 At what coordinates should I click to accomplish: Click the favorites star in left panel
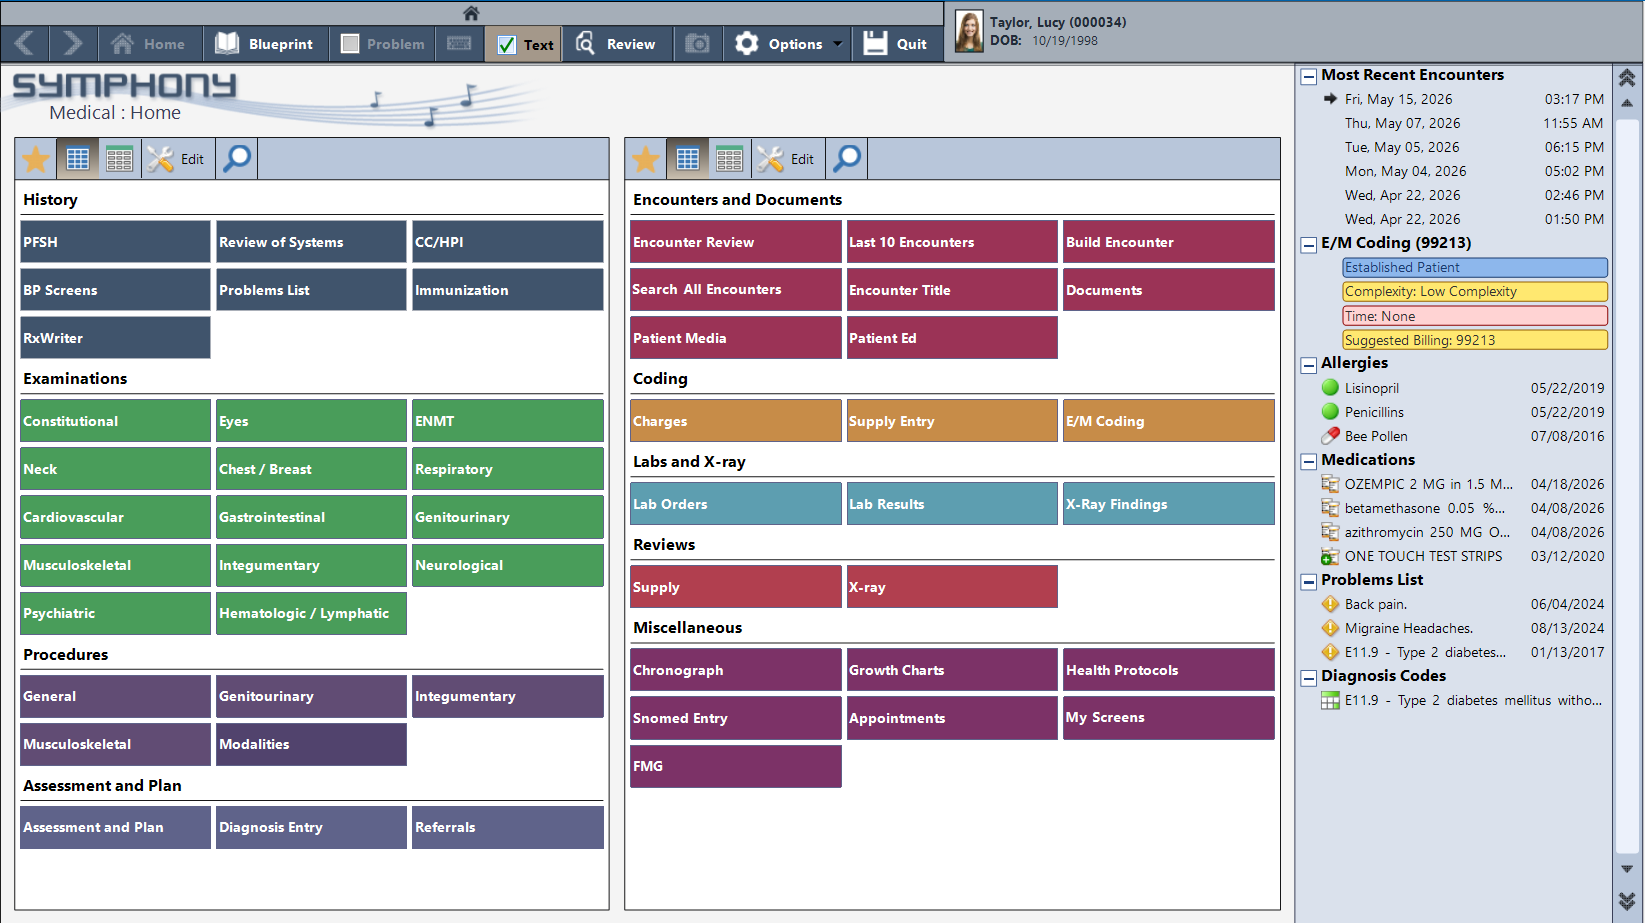point(36,159)
